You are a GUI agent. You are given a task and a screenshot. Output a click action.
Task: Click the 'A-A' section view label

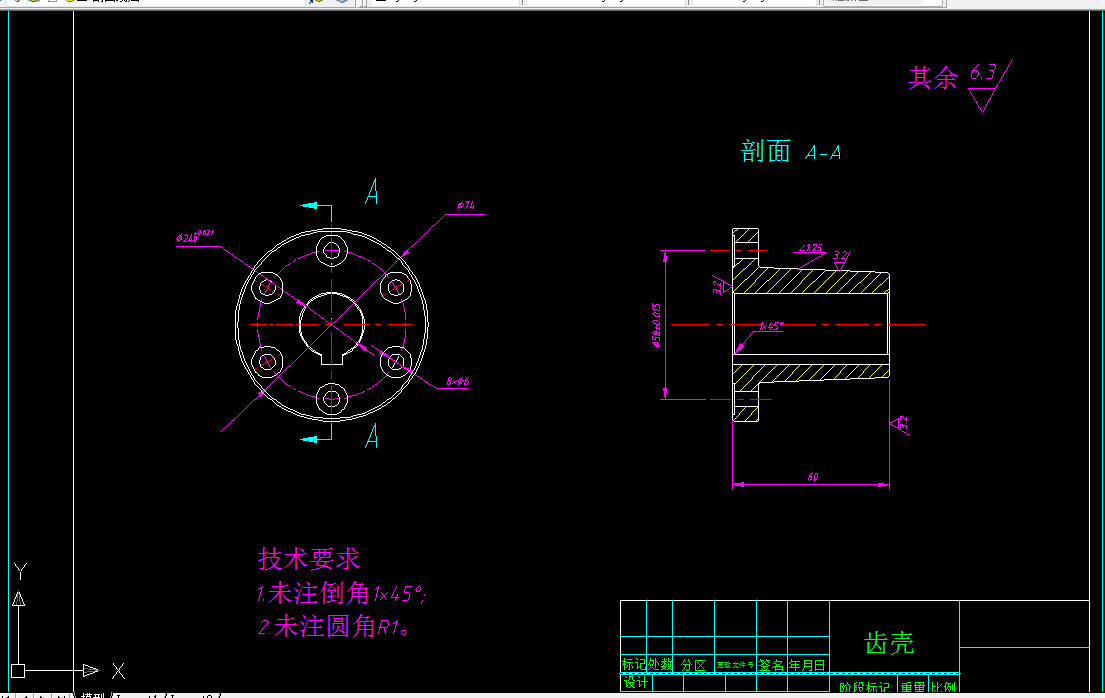[x=823, y=153]
